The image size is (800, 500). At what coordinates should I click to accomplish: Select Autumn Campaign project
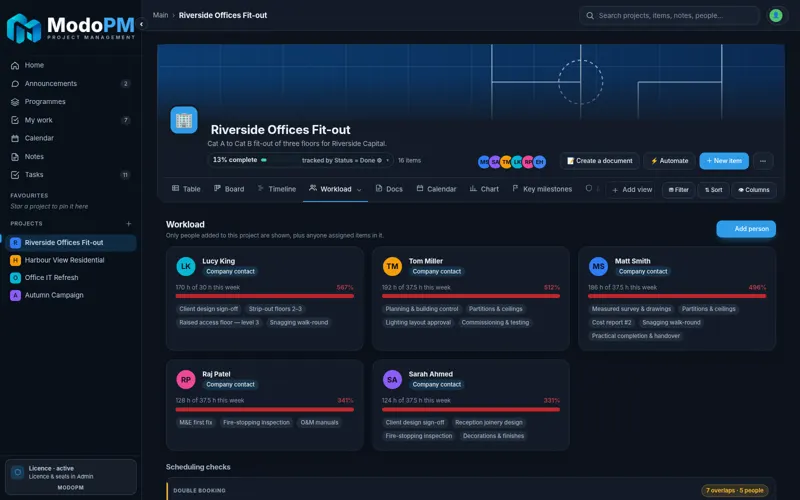point(70,295)
